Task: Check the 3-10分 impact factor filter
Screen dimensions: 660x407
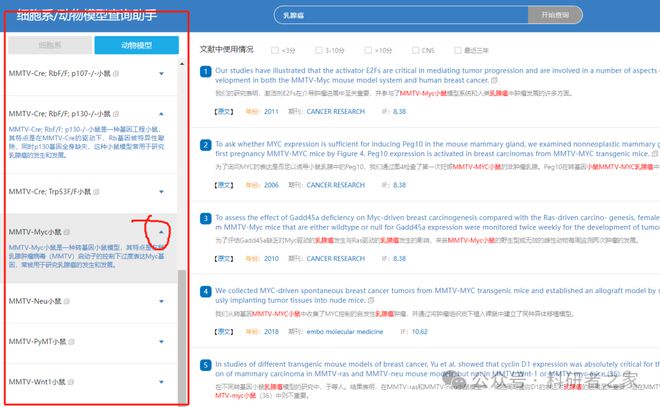Action: 319,51
